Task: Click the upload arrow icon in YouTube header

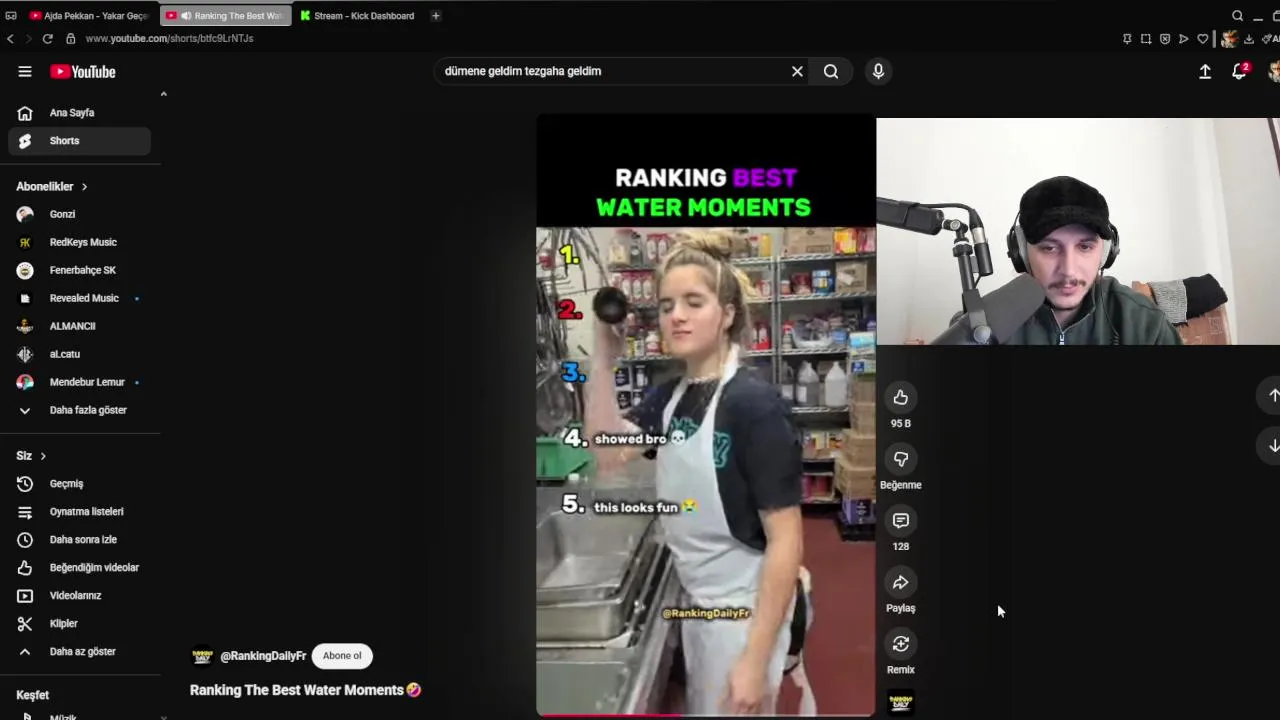Action: 1205,71
